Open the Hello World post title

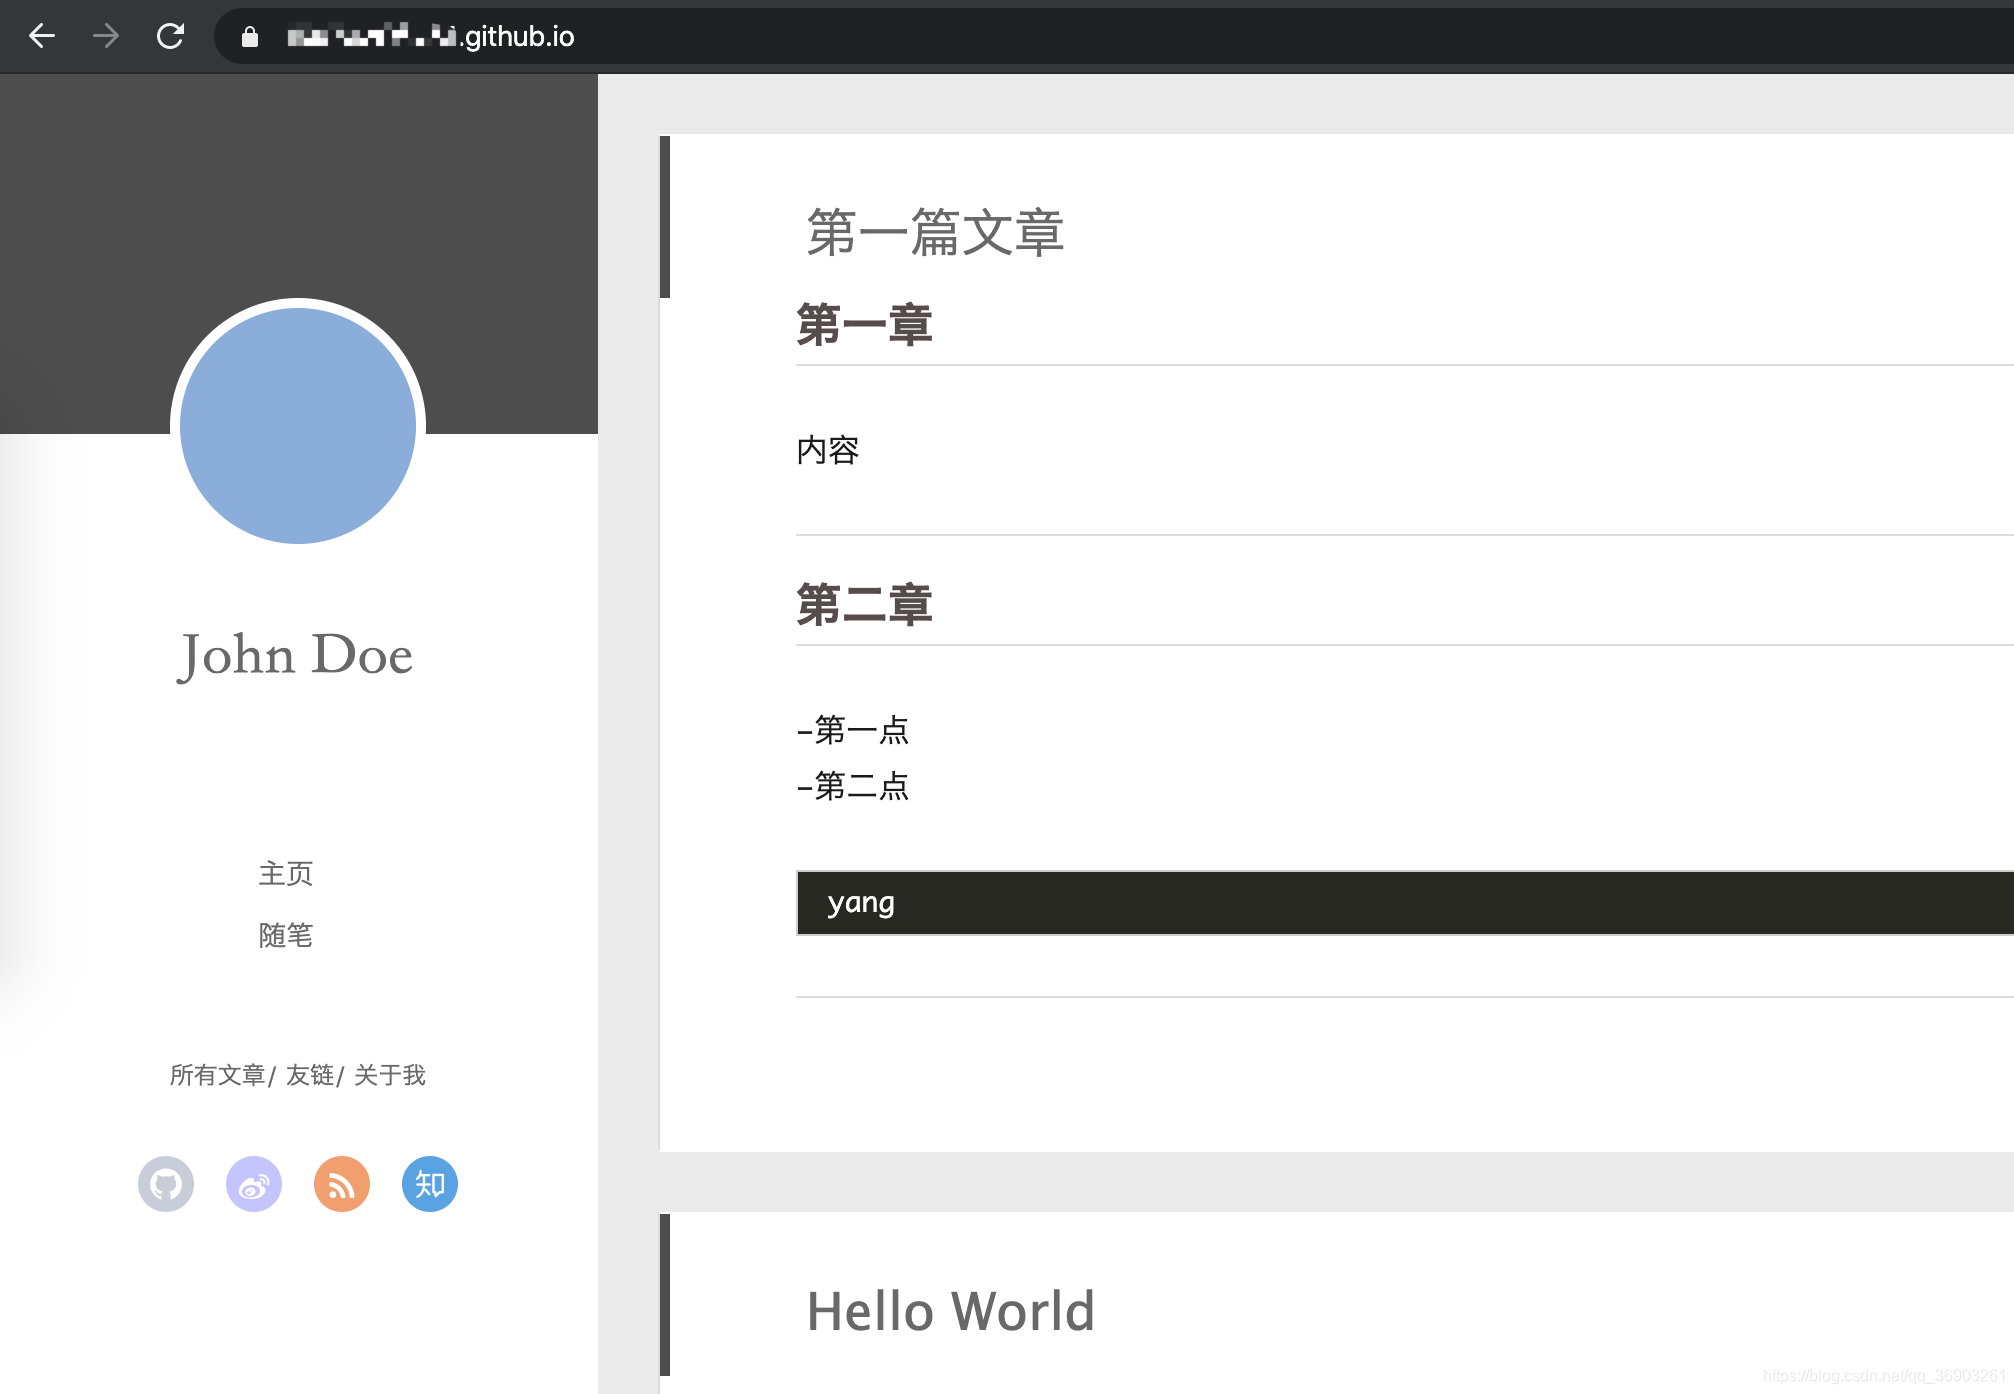(x=951, y=1311)
